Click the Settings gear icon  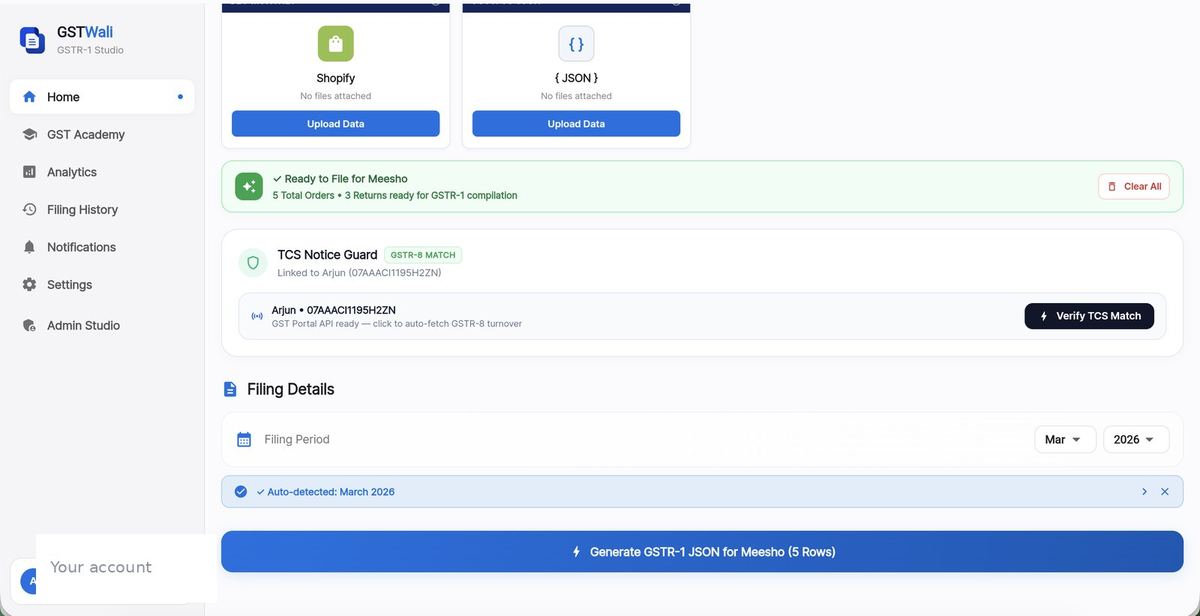(29, 285)
